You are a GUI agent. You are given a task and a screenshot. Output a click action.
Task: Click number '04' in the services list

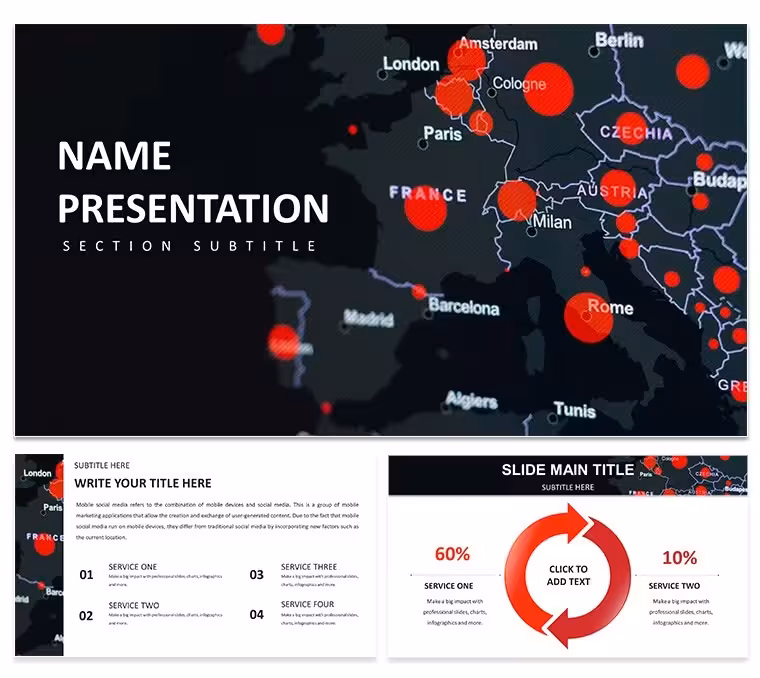256,615
